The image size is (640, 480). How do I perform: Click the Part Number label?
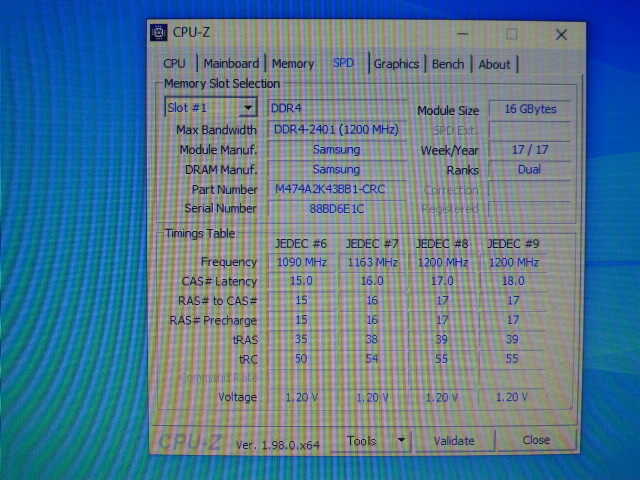[224, 190]
